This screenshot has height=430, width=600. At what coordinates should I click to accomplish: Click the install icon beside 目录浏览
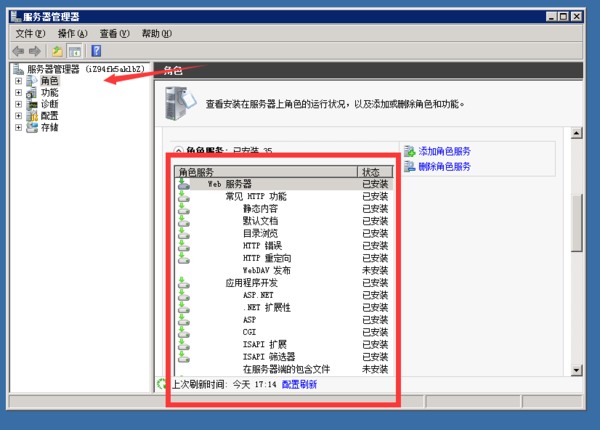(184, 233)
